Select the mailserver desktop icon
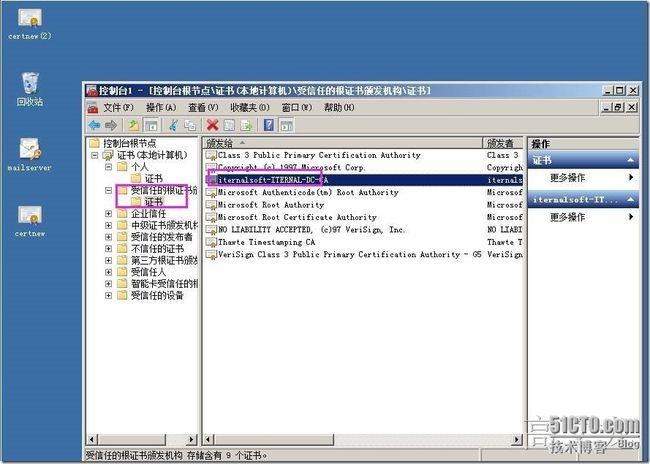Screen dimensions: 650x464 click(29, 154)
